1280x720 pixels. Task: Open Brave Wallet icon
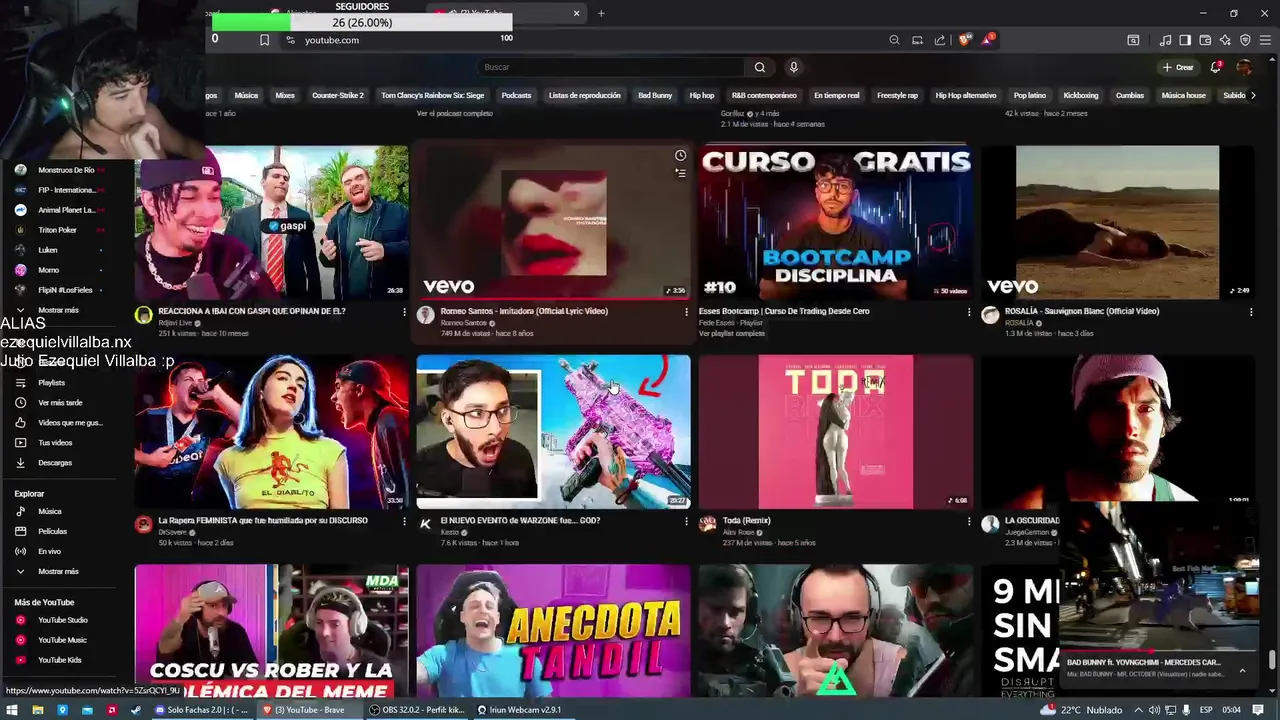point(1205,40)
